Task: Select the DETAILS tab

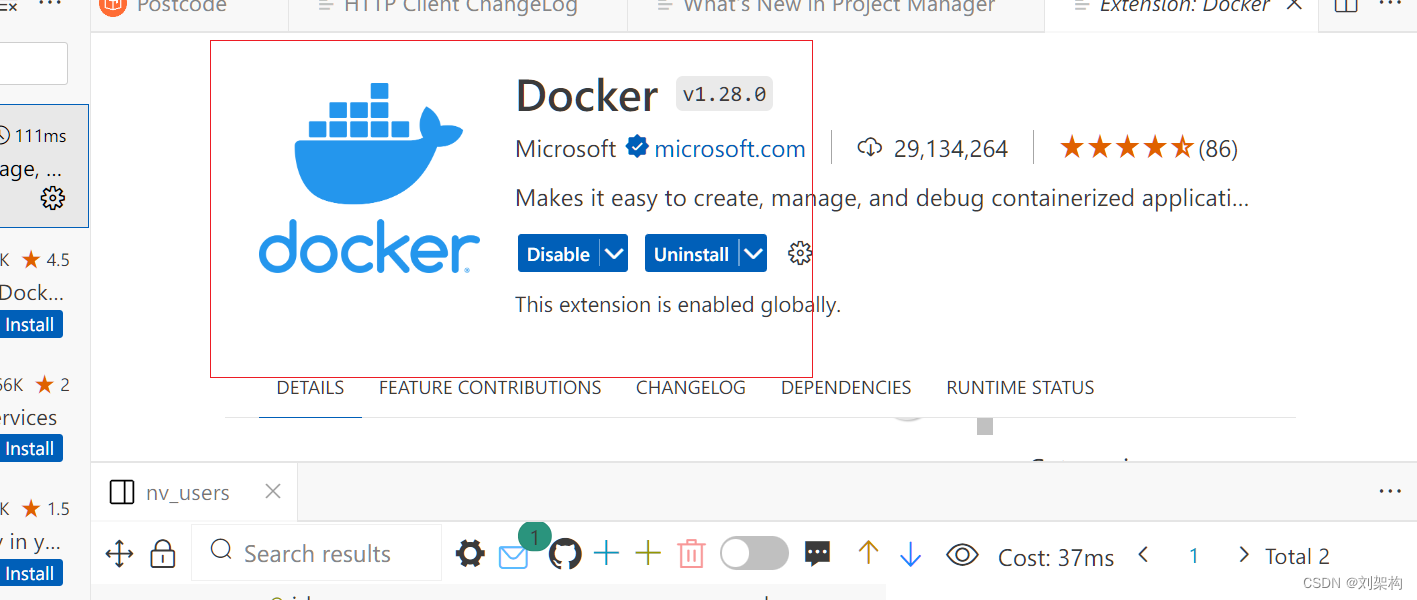Action: (310, 388)
